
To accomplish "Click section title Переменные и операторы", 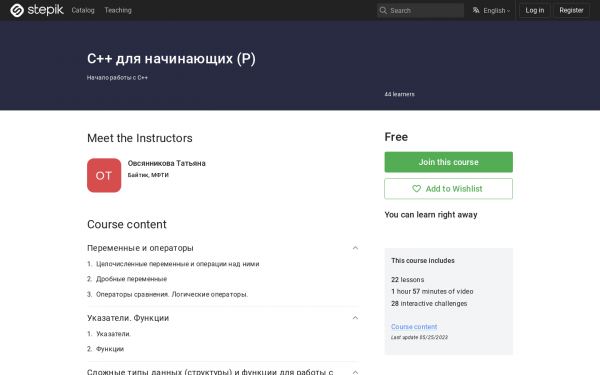I will point(140,248).
